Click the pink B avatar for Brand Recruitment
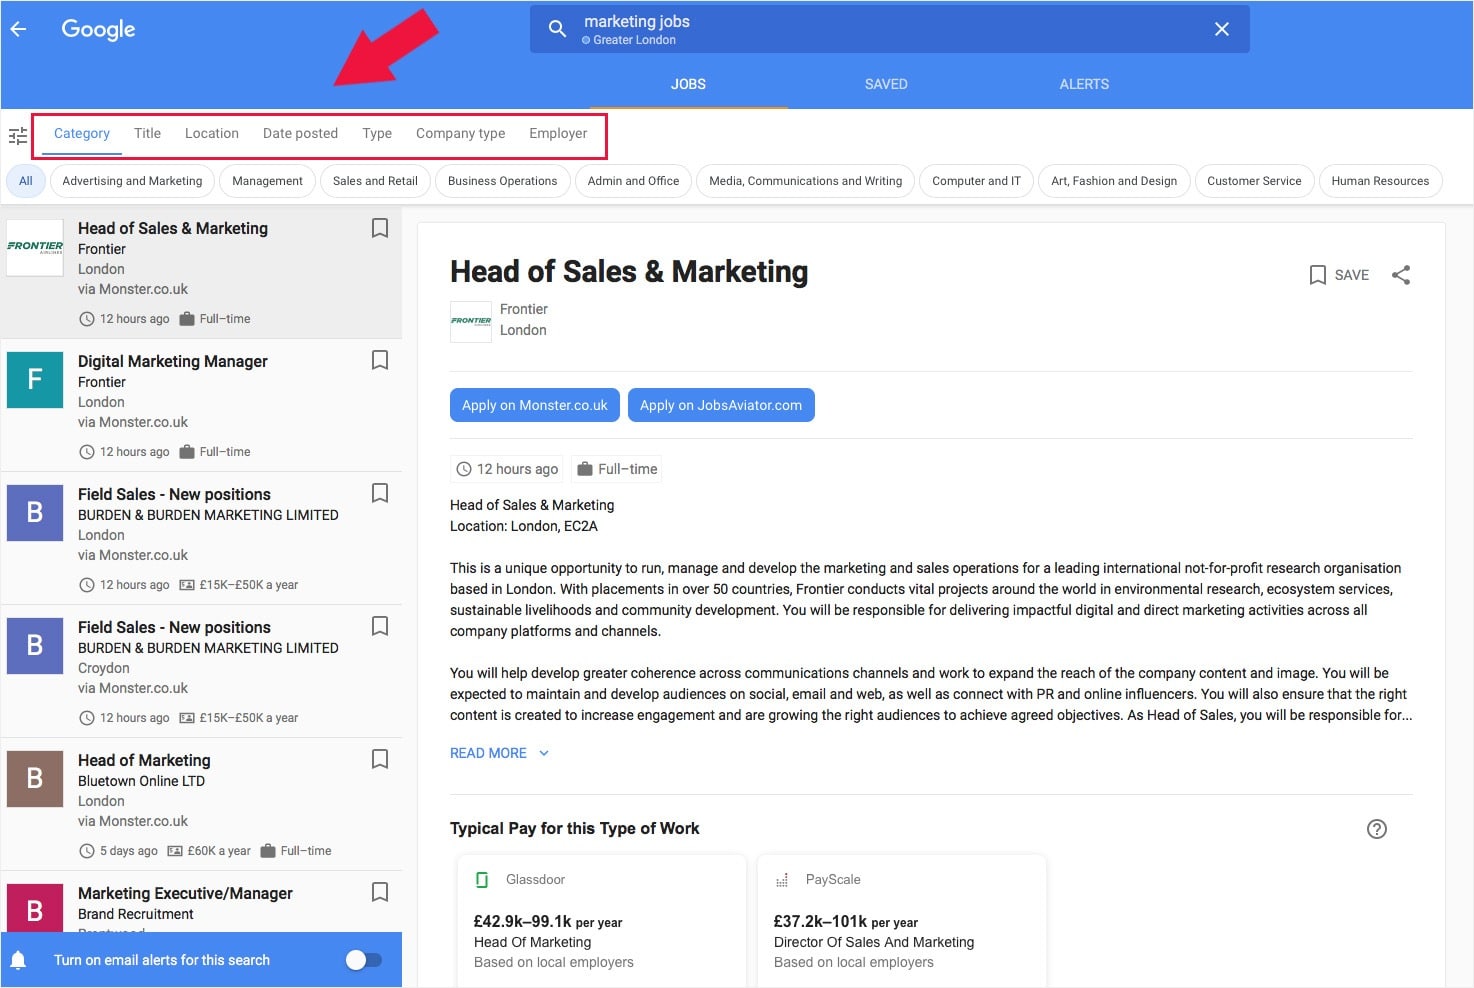This screenshot has width=1474, height=988. pyautogui.click(x=35, y=908)
